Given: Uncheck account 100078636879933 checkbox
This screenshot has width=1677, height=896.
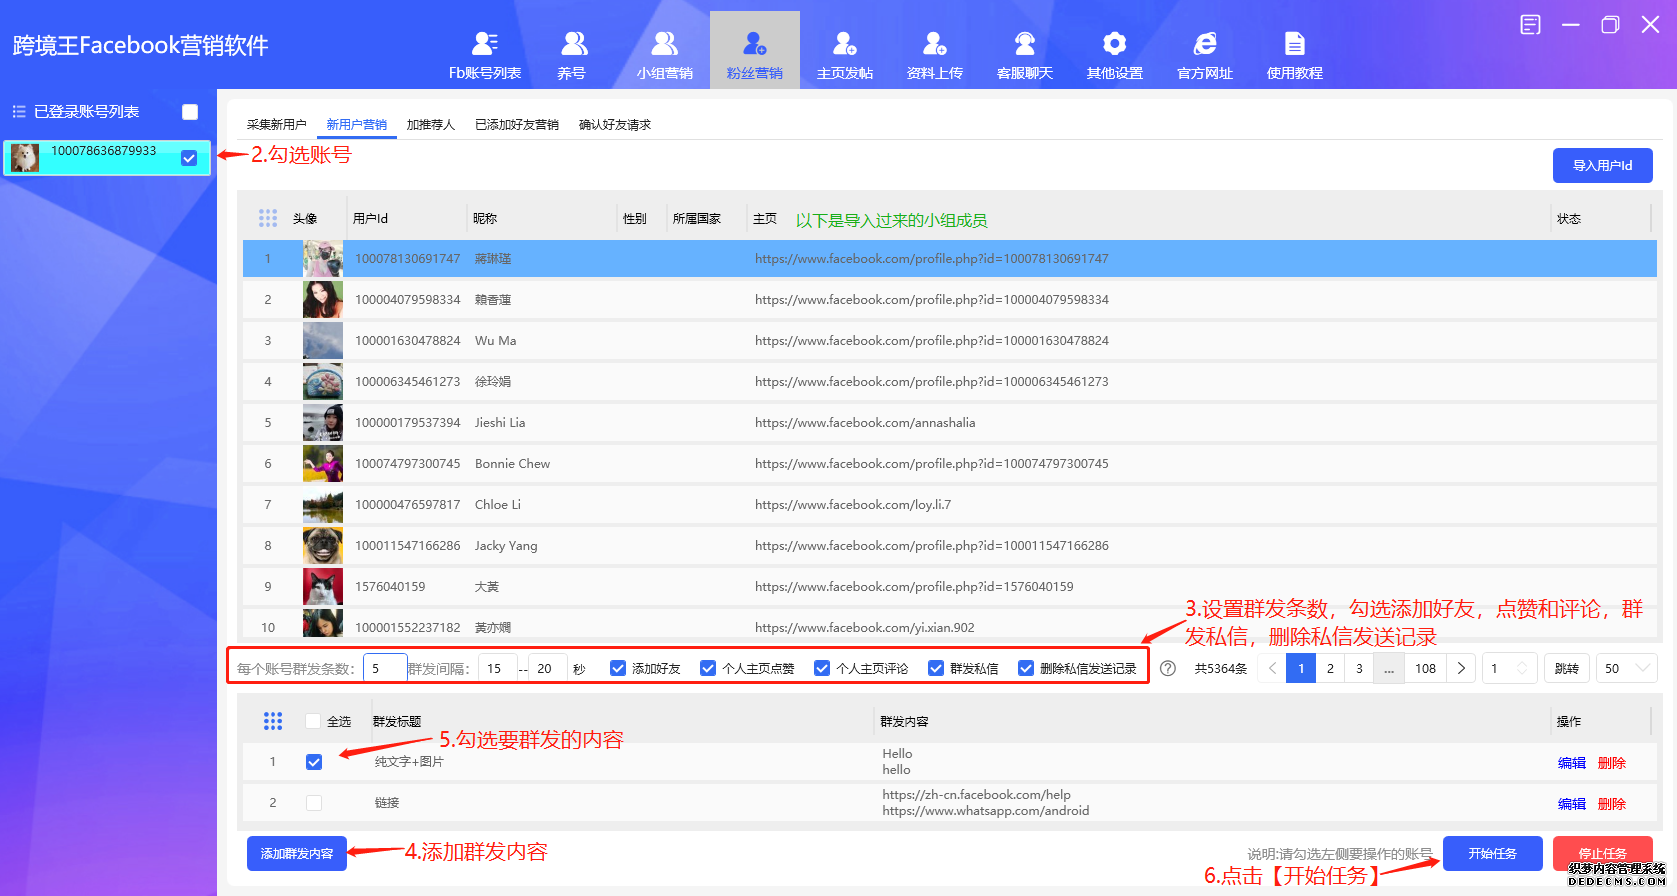Looking at the screenshot, I should (x=189, y=158).
